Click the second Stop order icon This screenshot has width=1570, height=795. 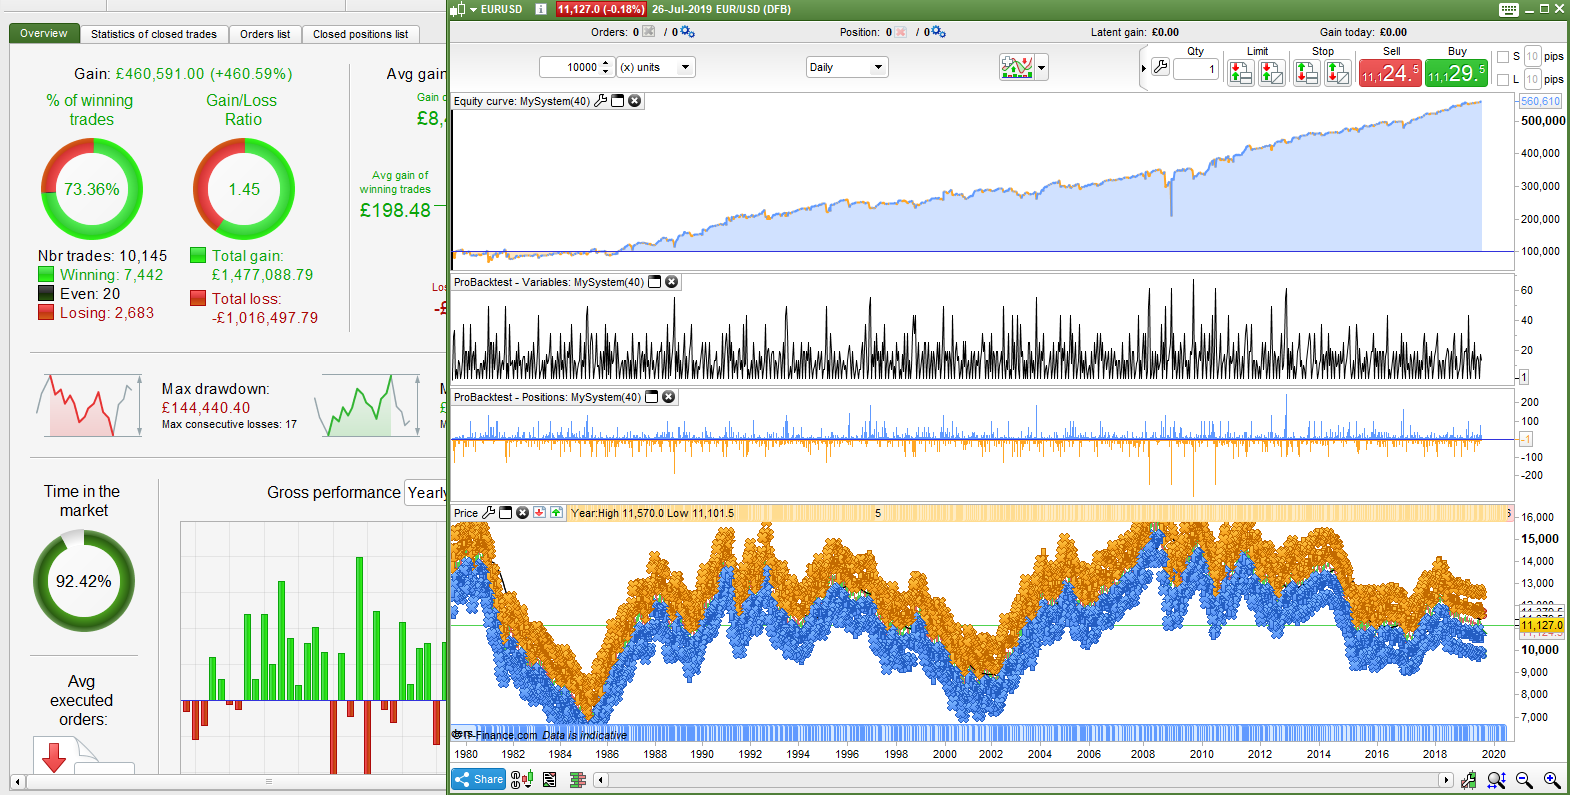point(1338,72)
